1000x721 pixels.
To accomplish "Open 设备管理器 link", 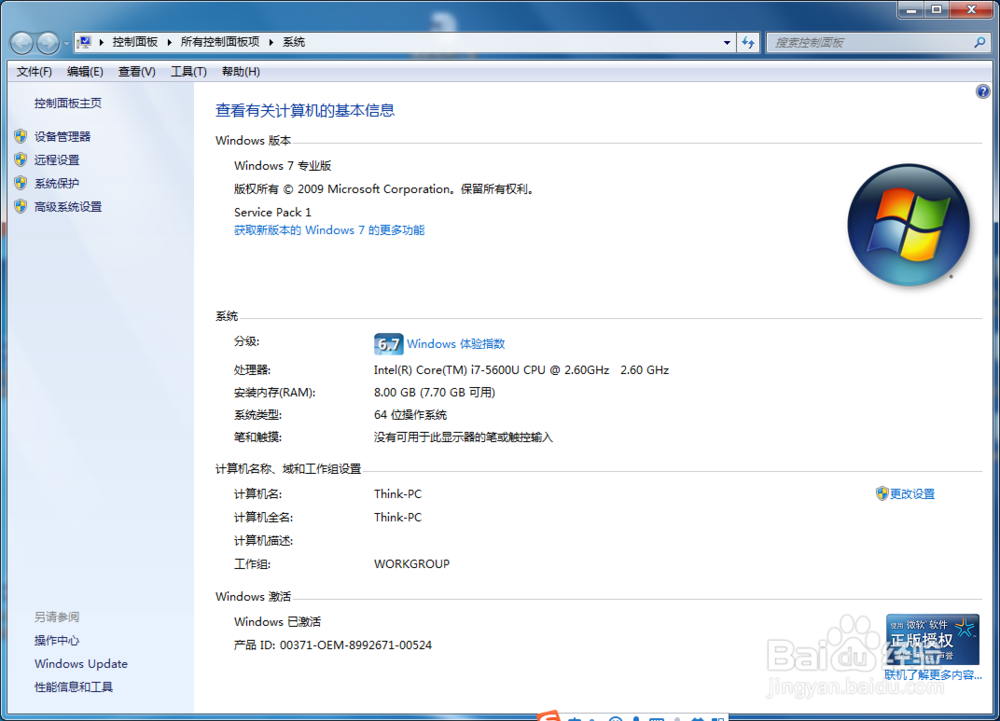I will (62, 136).
